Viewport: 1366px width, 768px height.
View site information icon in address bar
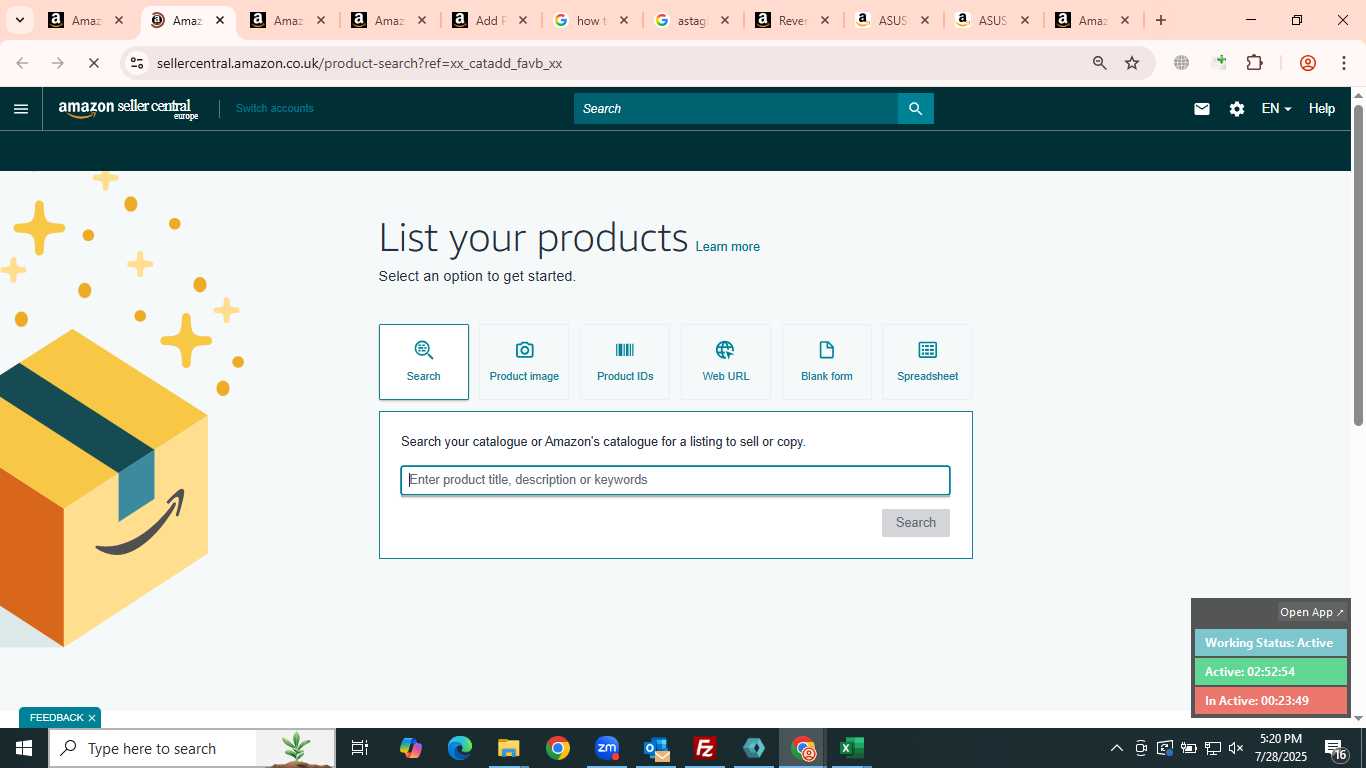pos(137,63)
